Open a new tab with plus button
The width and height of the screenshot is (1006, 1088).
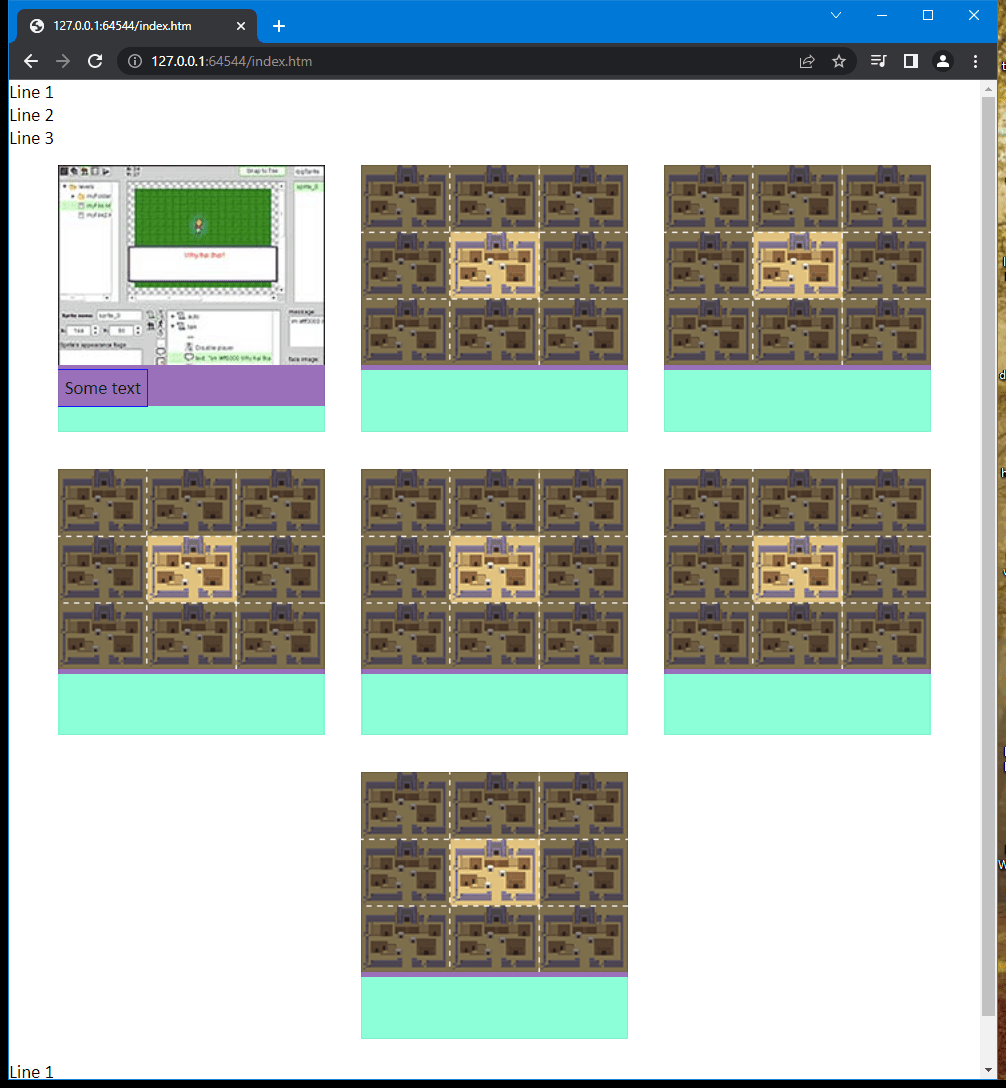(x=279, y=26)
